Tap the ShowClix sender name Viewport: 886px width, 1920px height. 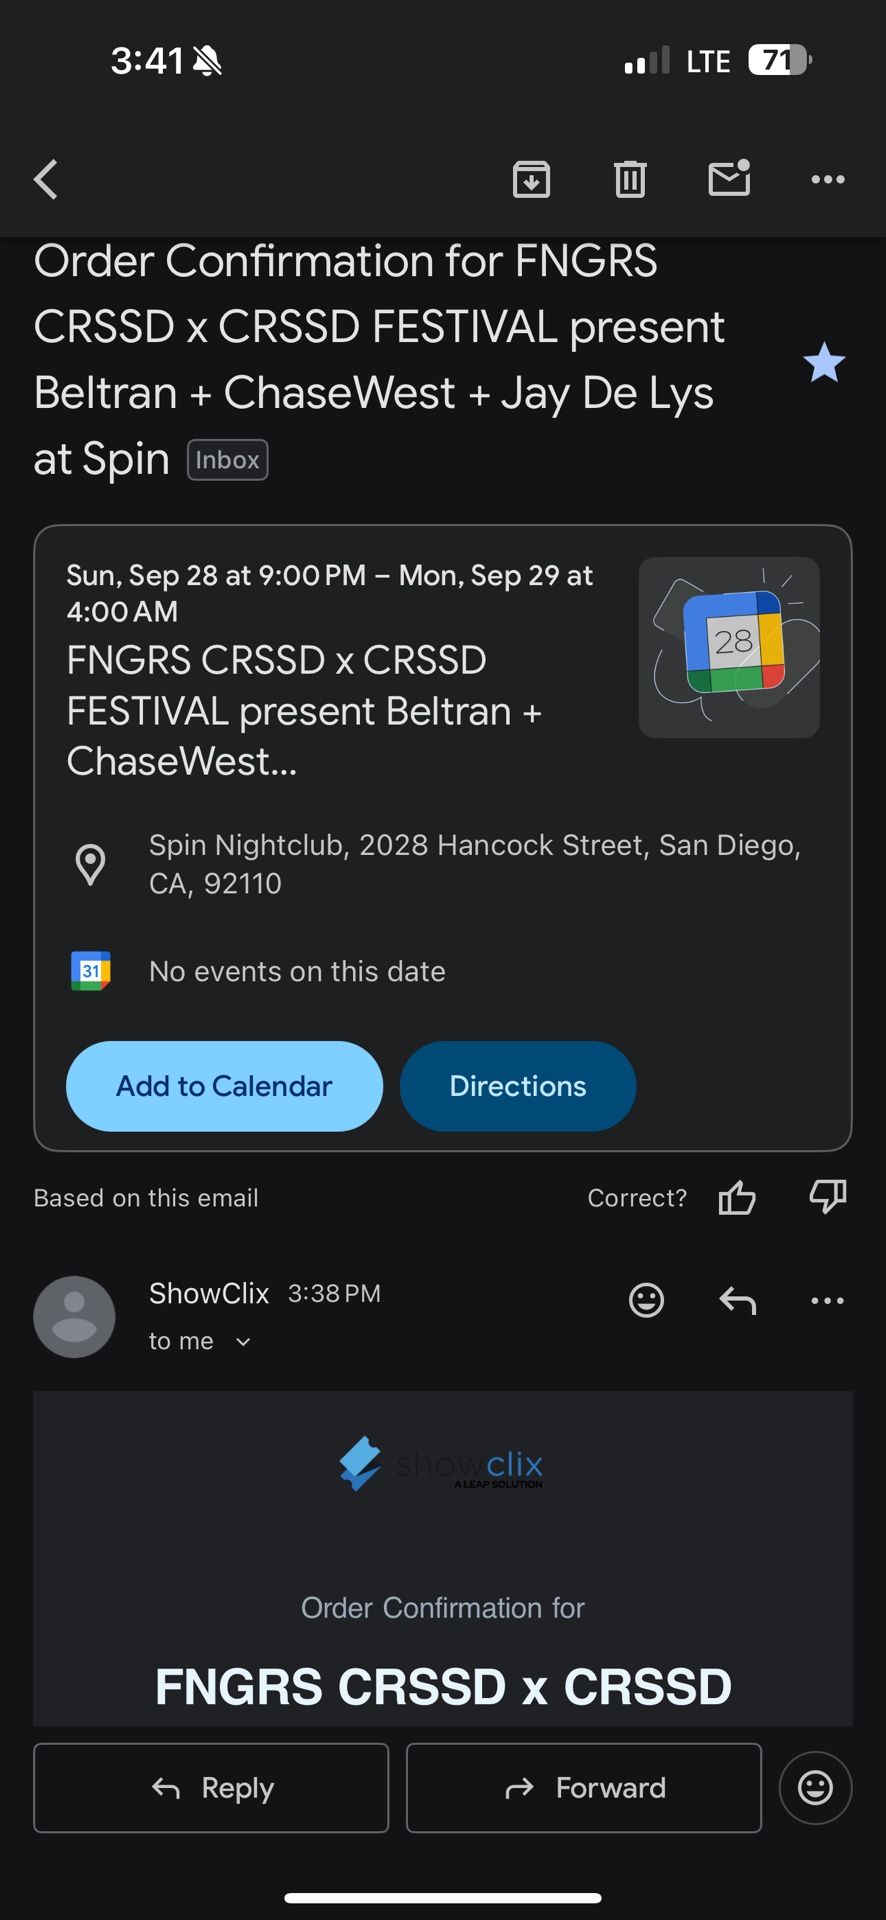pos(209,1293)
